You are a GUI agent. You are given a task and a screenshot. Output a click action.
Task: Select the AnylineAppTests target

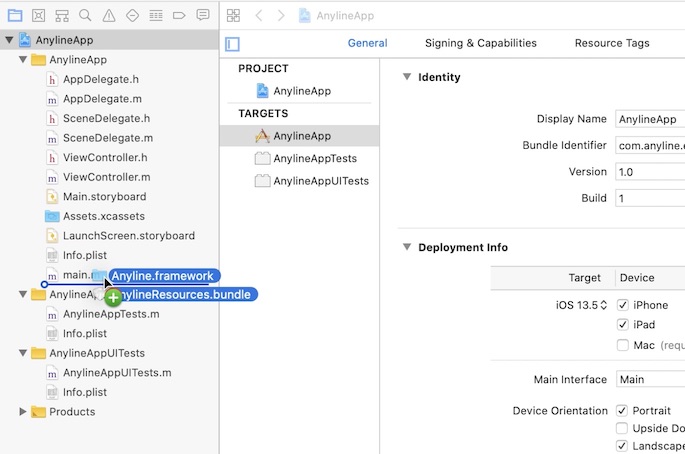tap(314, 158)
